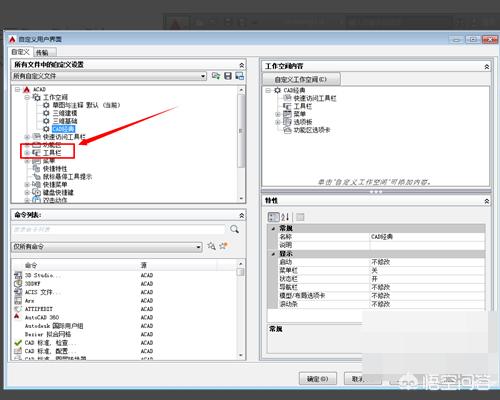Open the 仅所有命令 filter dropdown
500x400 pixels.
198,247
